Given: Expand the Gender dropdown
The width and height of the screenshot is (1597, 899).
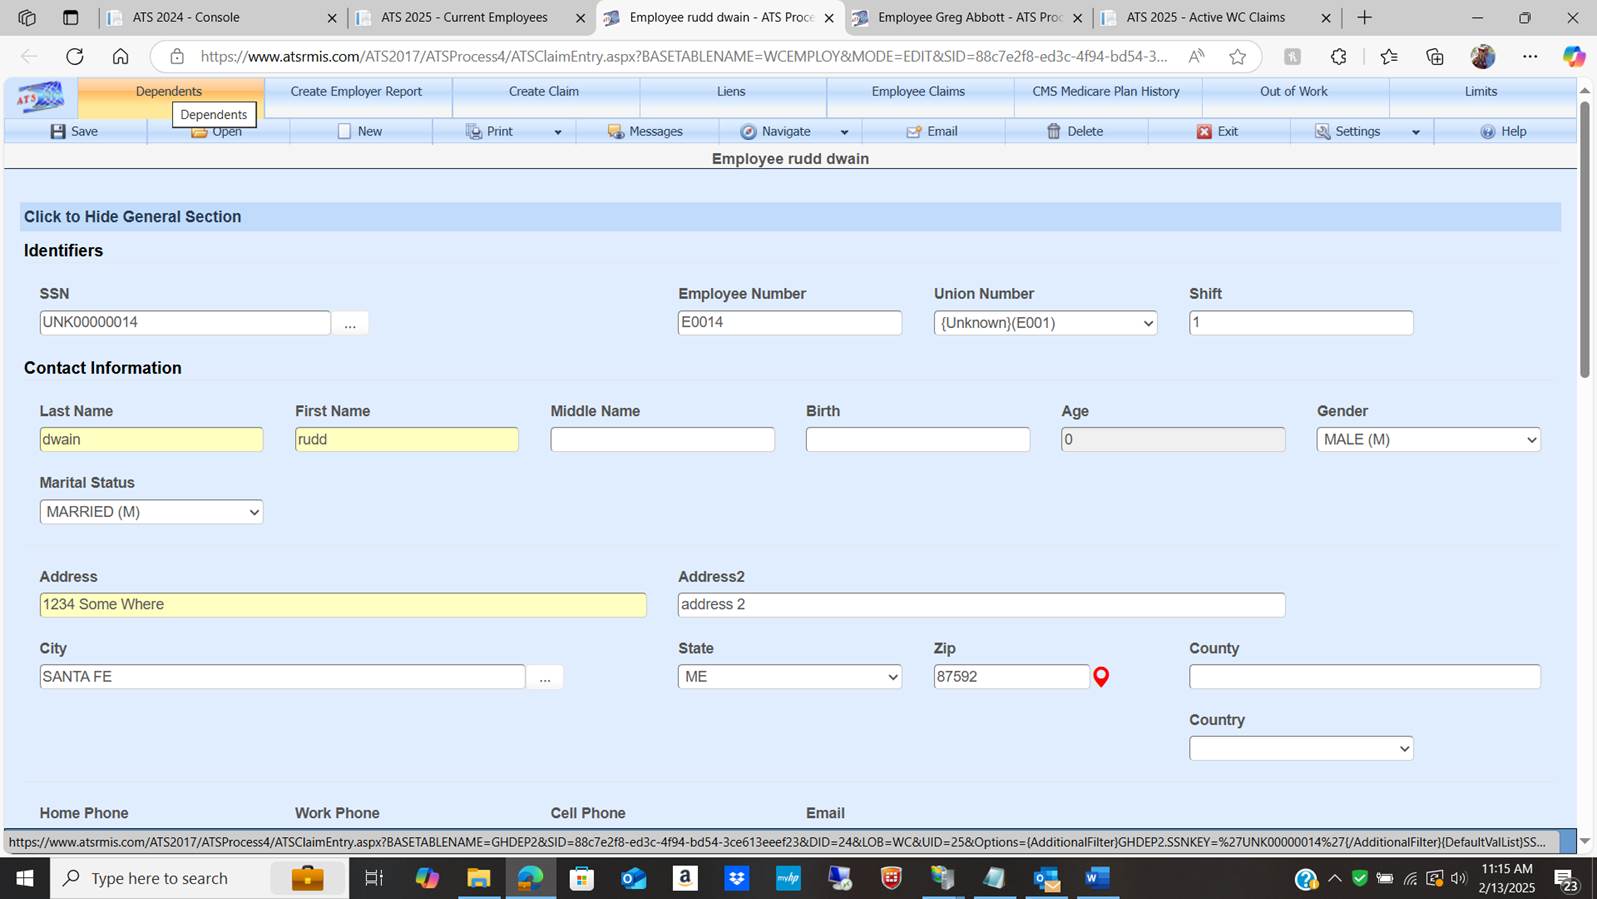Looking at the screenshot, I should point(1428,440).
